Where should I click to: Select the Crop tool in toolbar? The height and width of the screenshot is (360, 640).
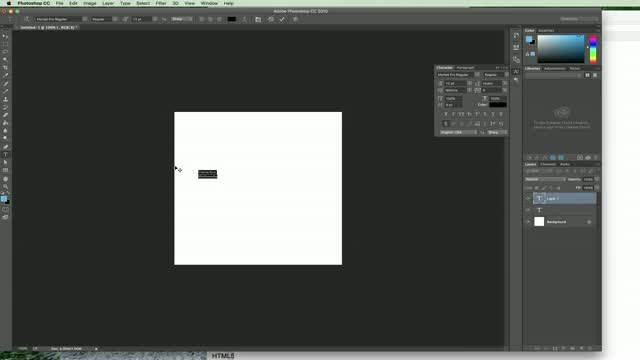point(5,68)
